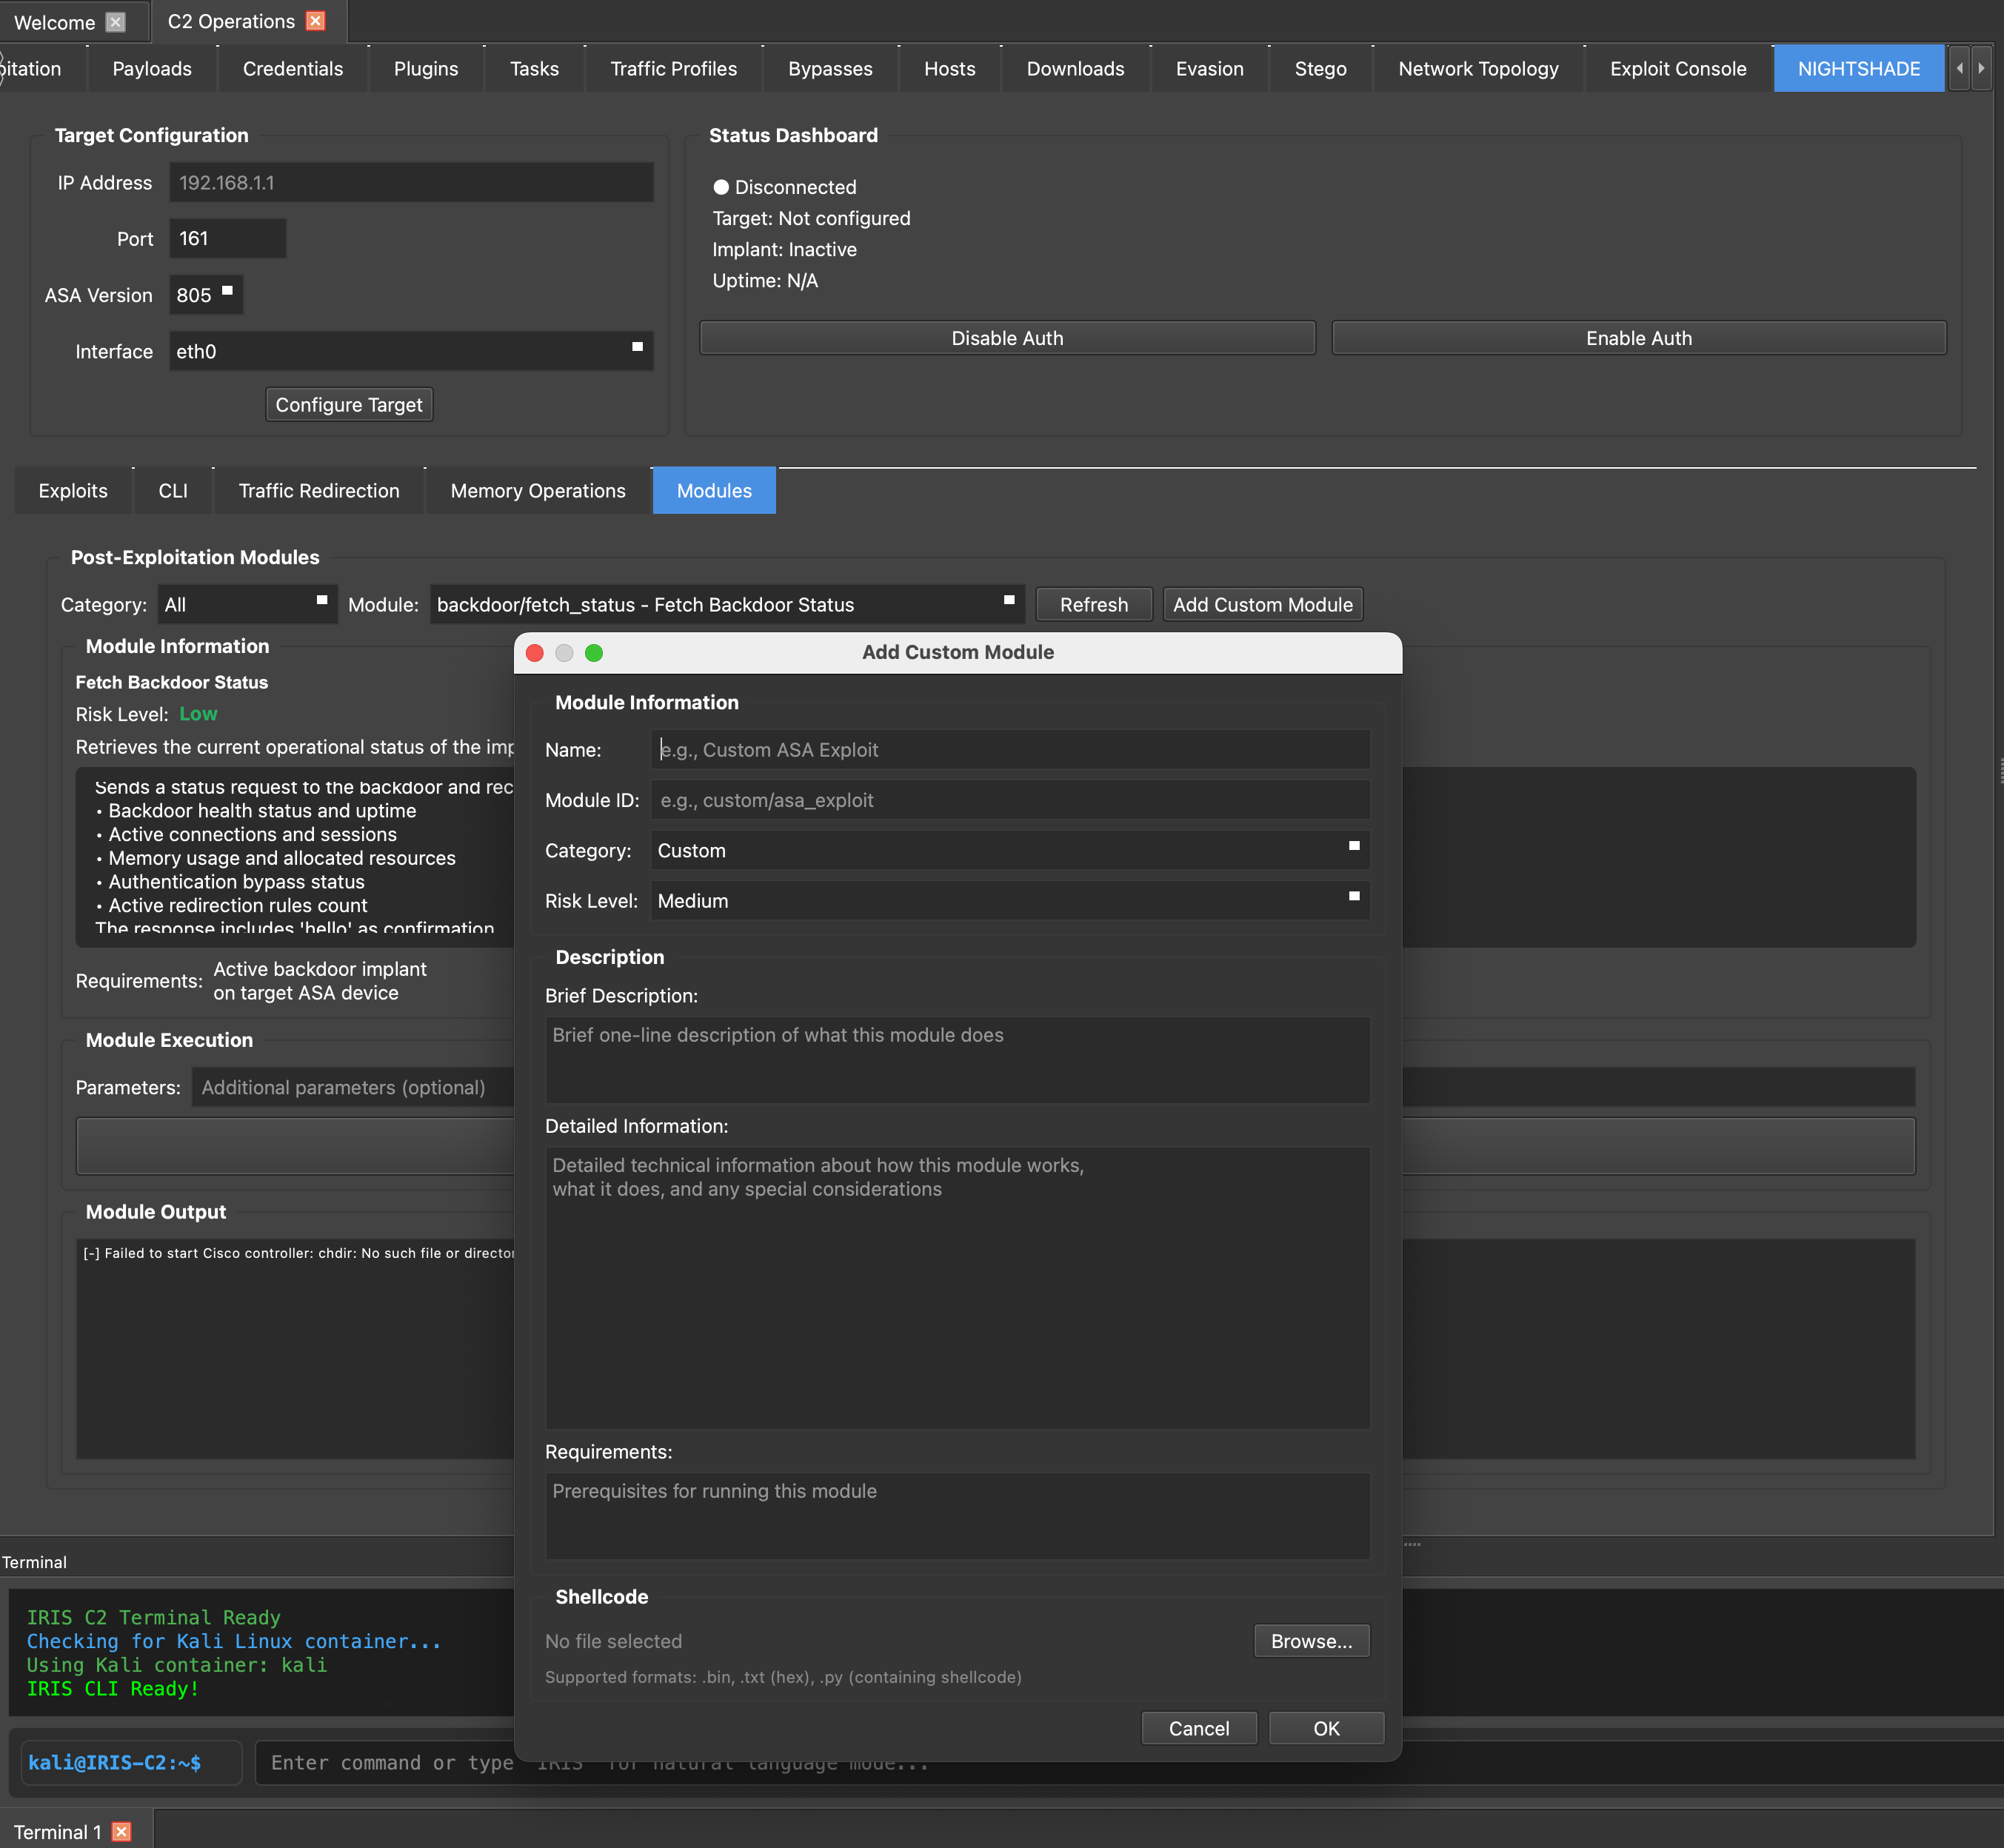Switch to the Memory Operations tab

(x=537, y=491)
